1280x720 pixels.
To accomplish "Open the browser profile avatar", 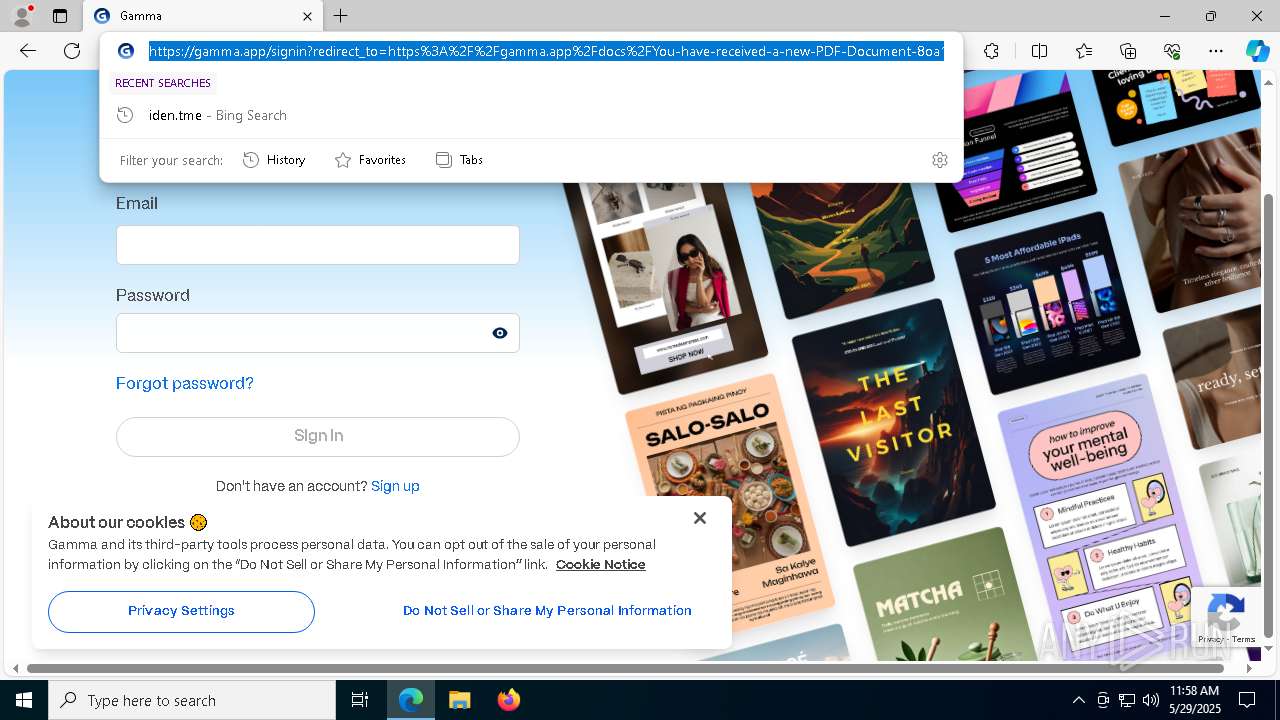I will click(22, 16).
